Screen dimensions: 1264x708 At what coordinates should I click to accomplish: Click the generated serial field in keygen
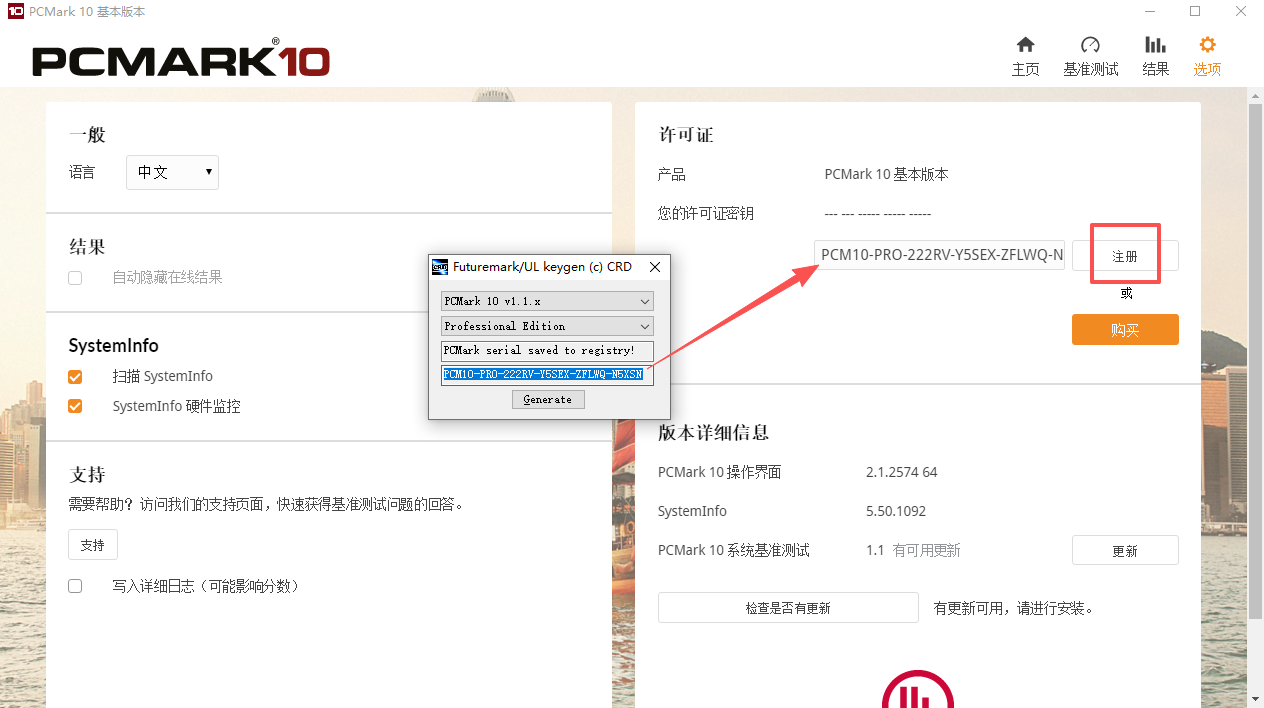pyautogui.click(x=547, y=375)
